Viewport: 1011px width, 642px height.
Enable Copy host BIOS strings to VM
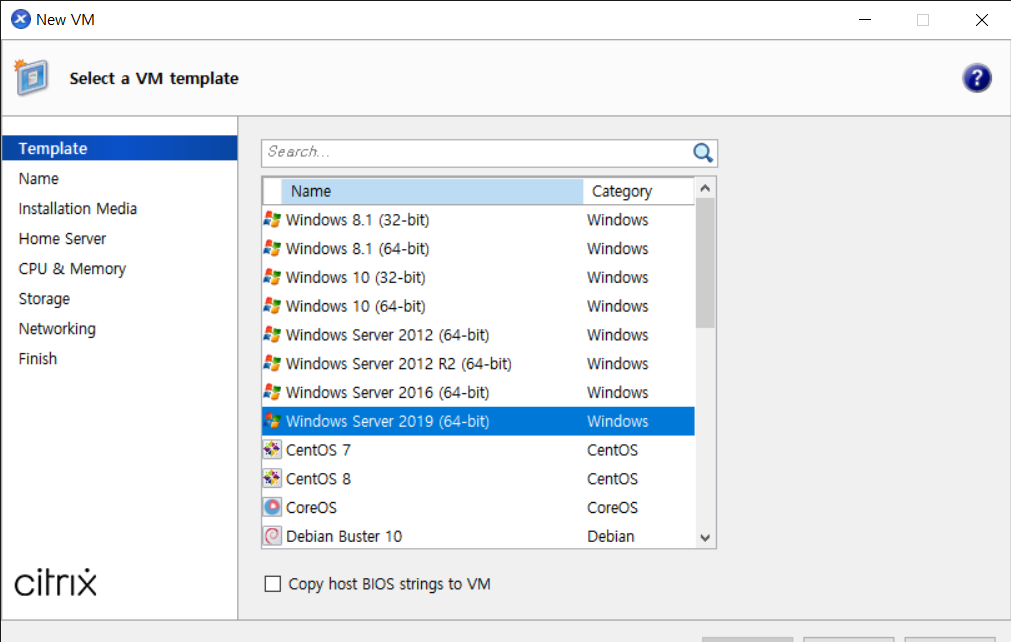tap(273, 584)
